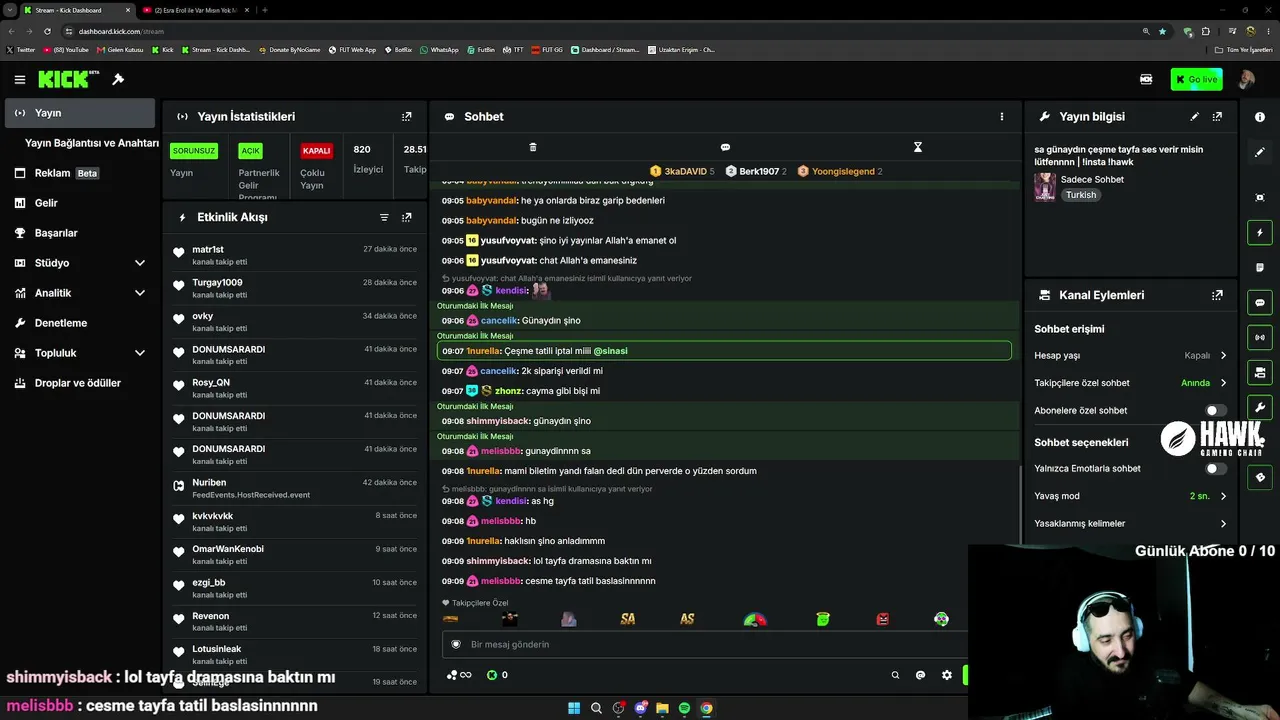
Task: Open the Yavaş mod setting
Action: 1130,496
